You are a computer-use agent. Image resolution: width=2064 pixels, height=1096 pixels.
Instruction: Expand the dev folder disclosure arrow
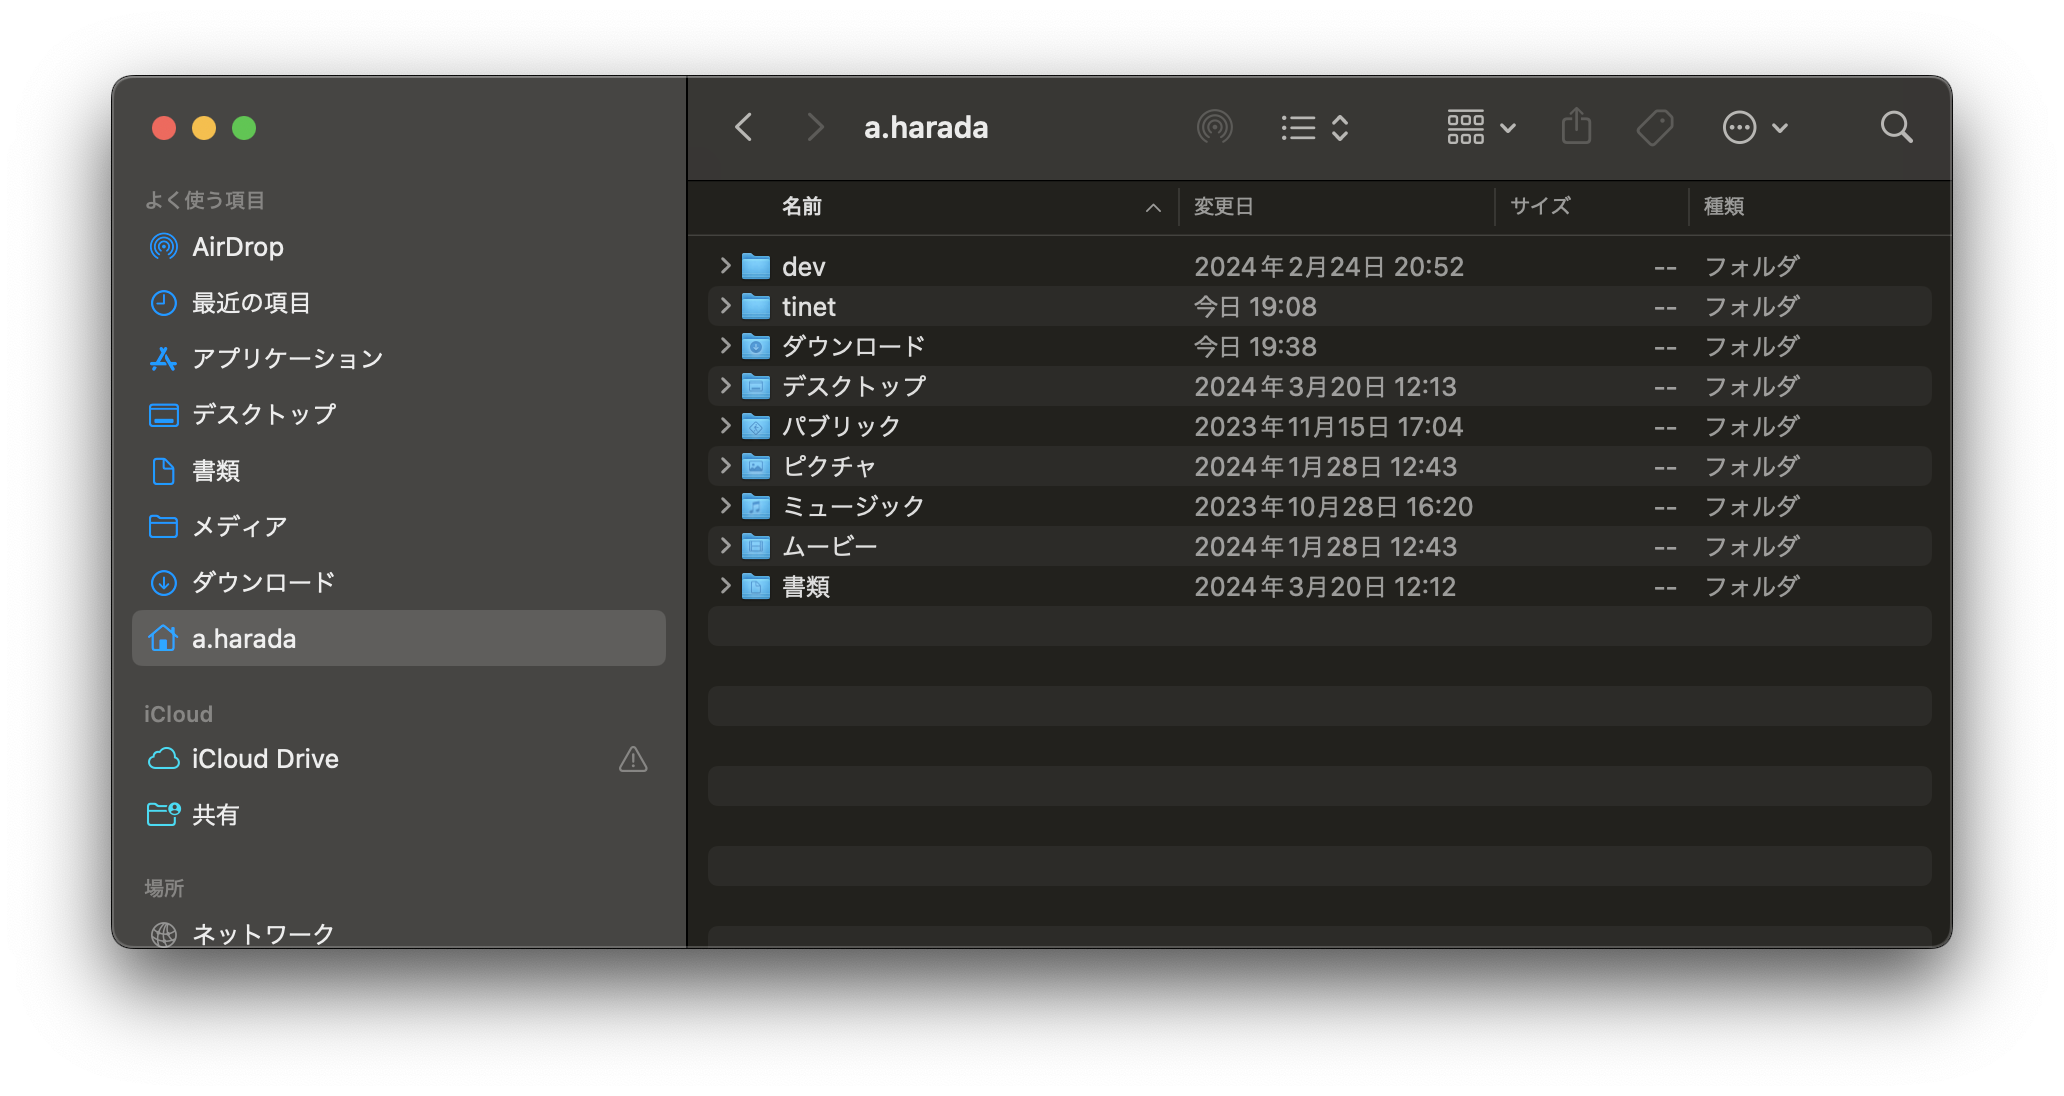click(725, 266)
